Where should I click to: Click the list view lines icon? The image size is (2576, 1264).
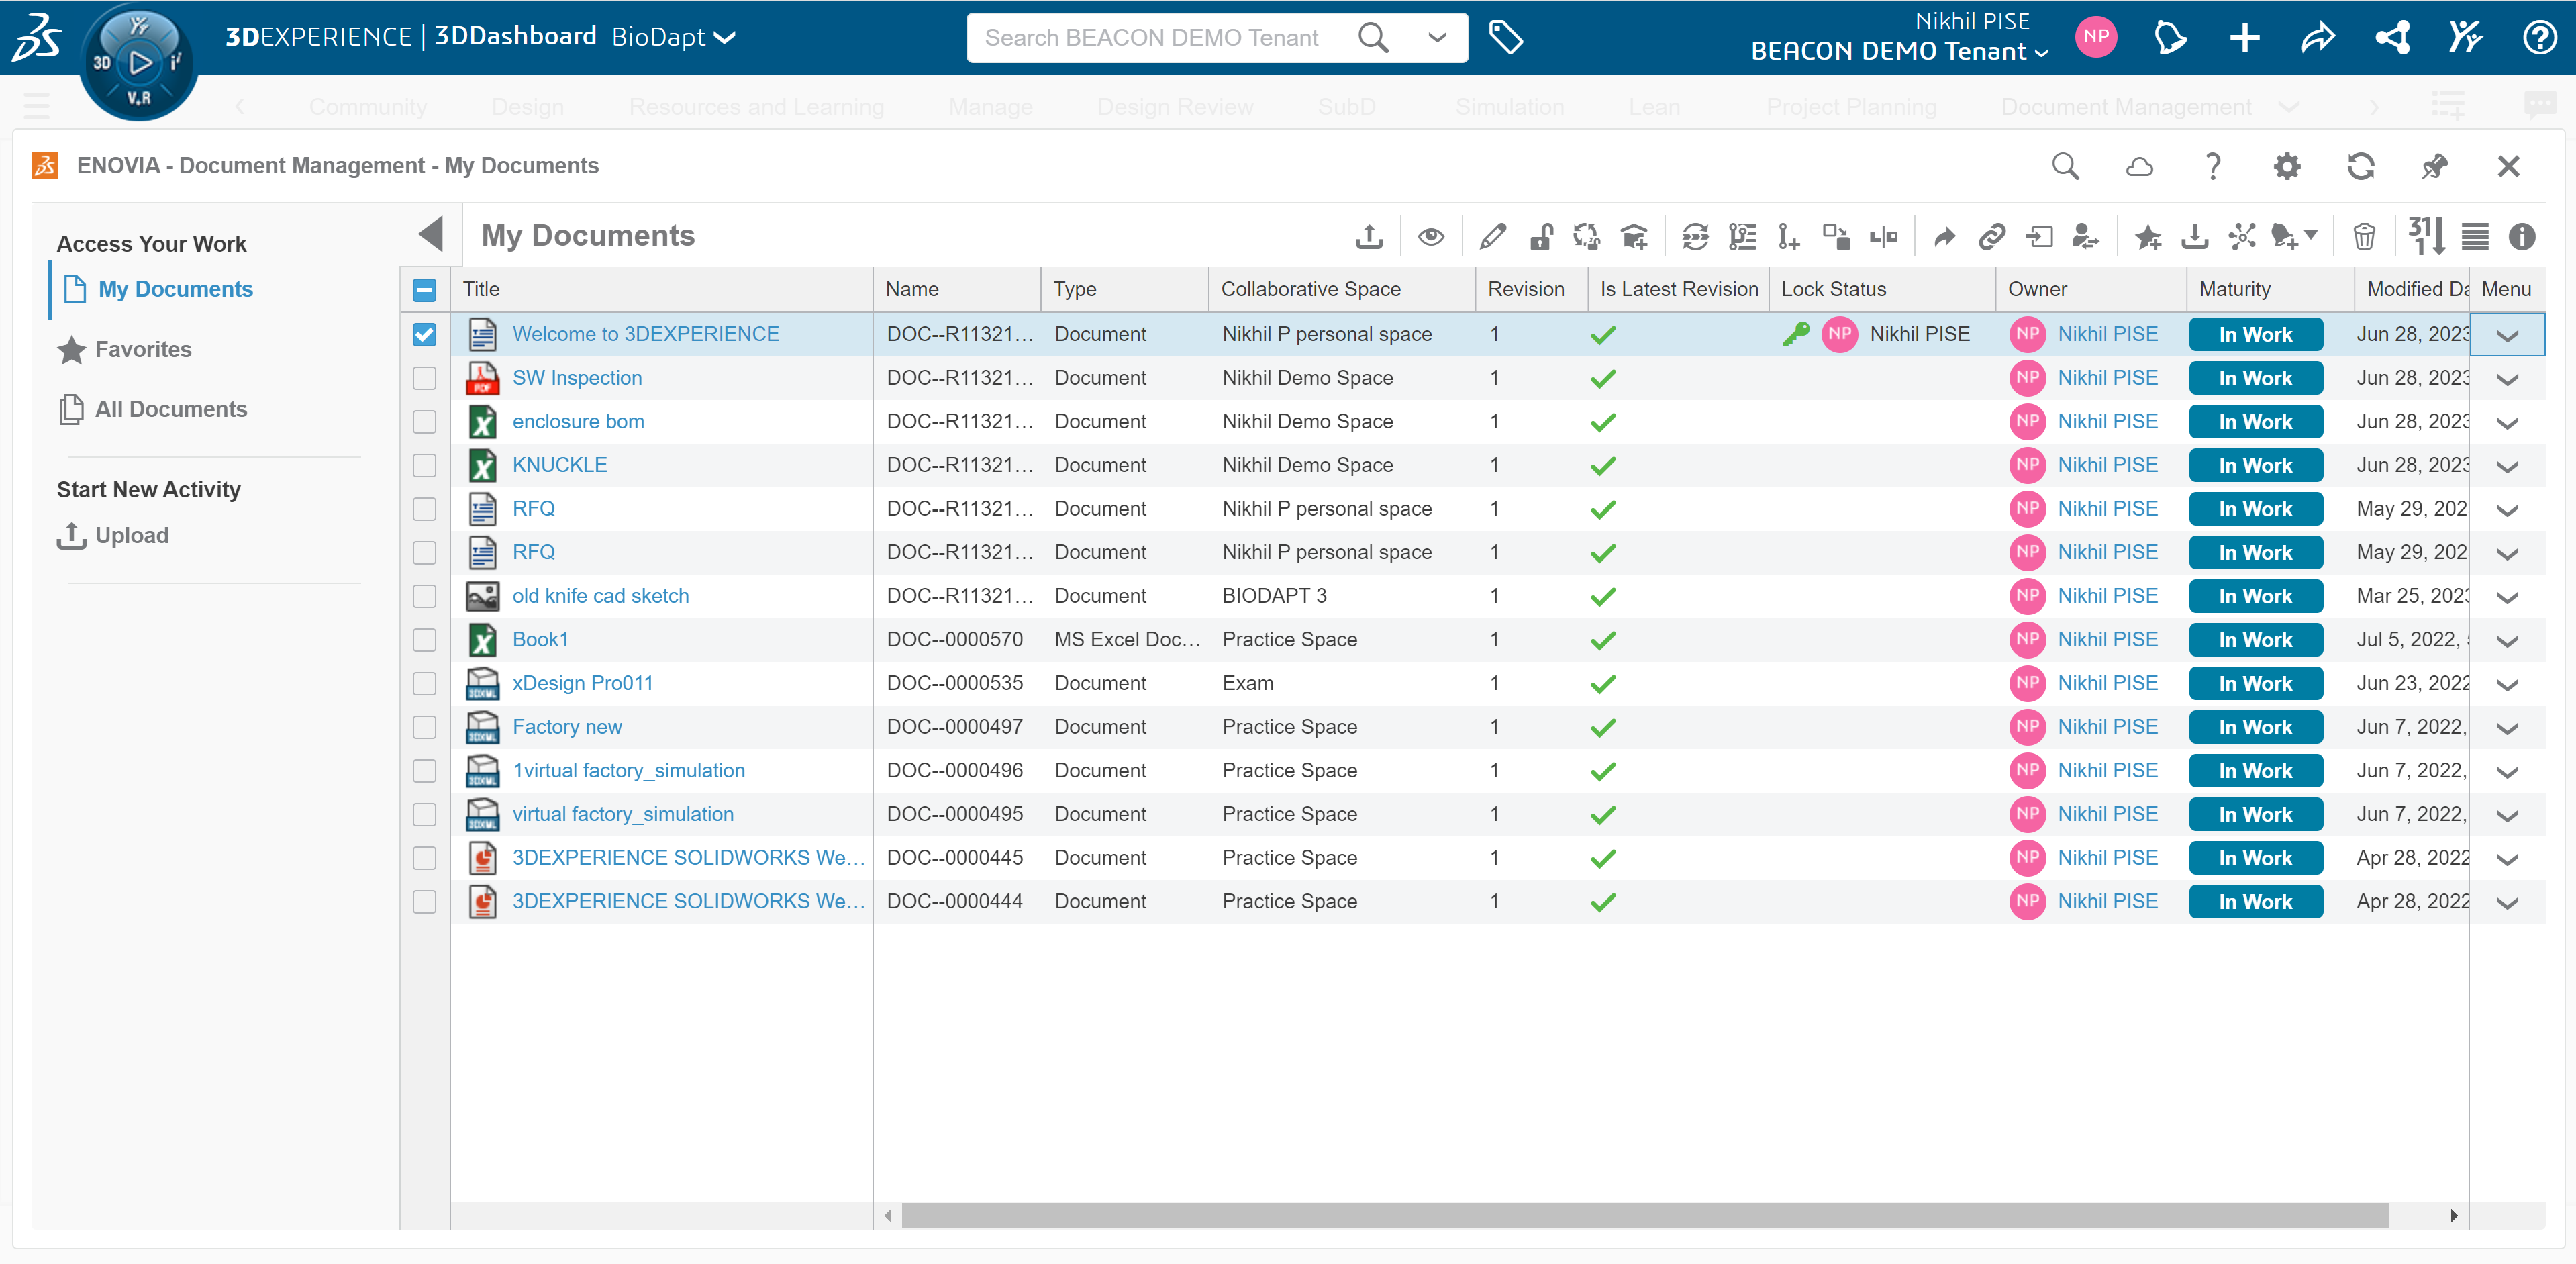[2475, 237]
